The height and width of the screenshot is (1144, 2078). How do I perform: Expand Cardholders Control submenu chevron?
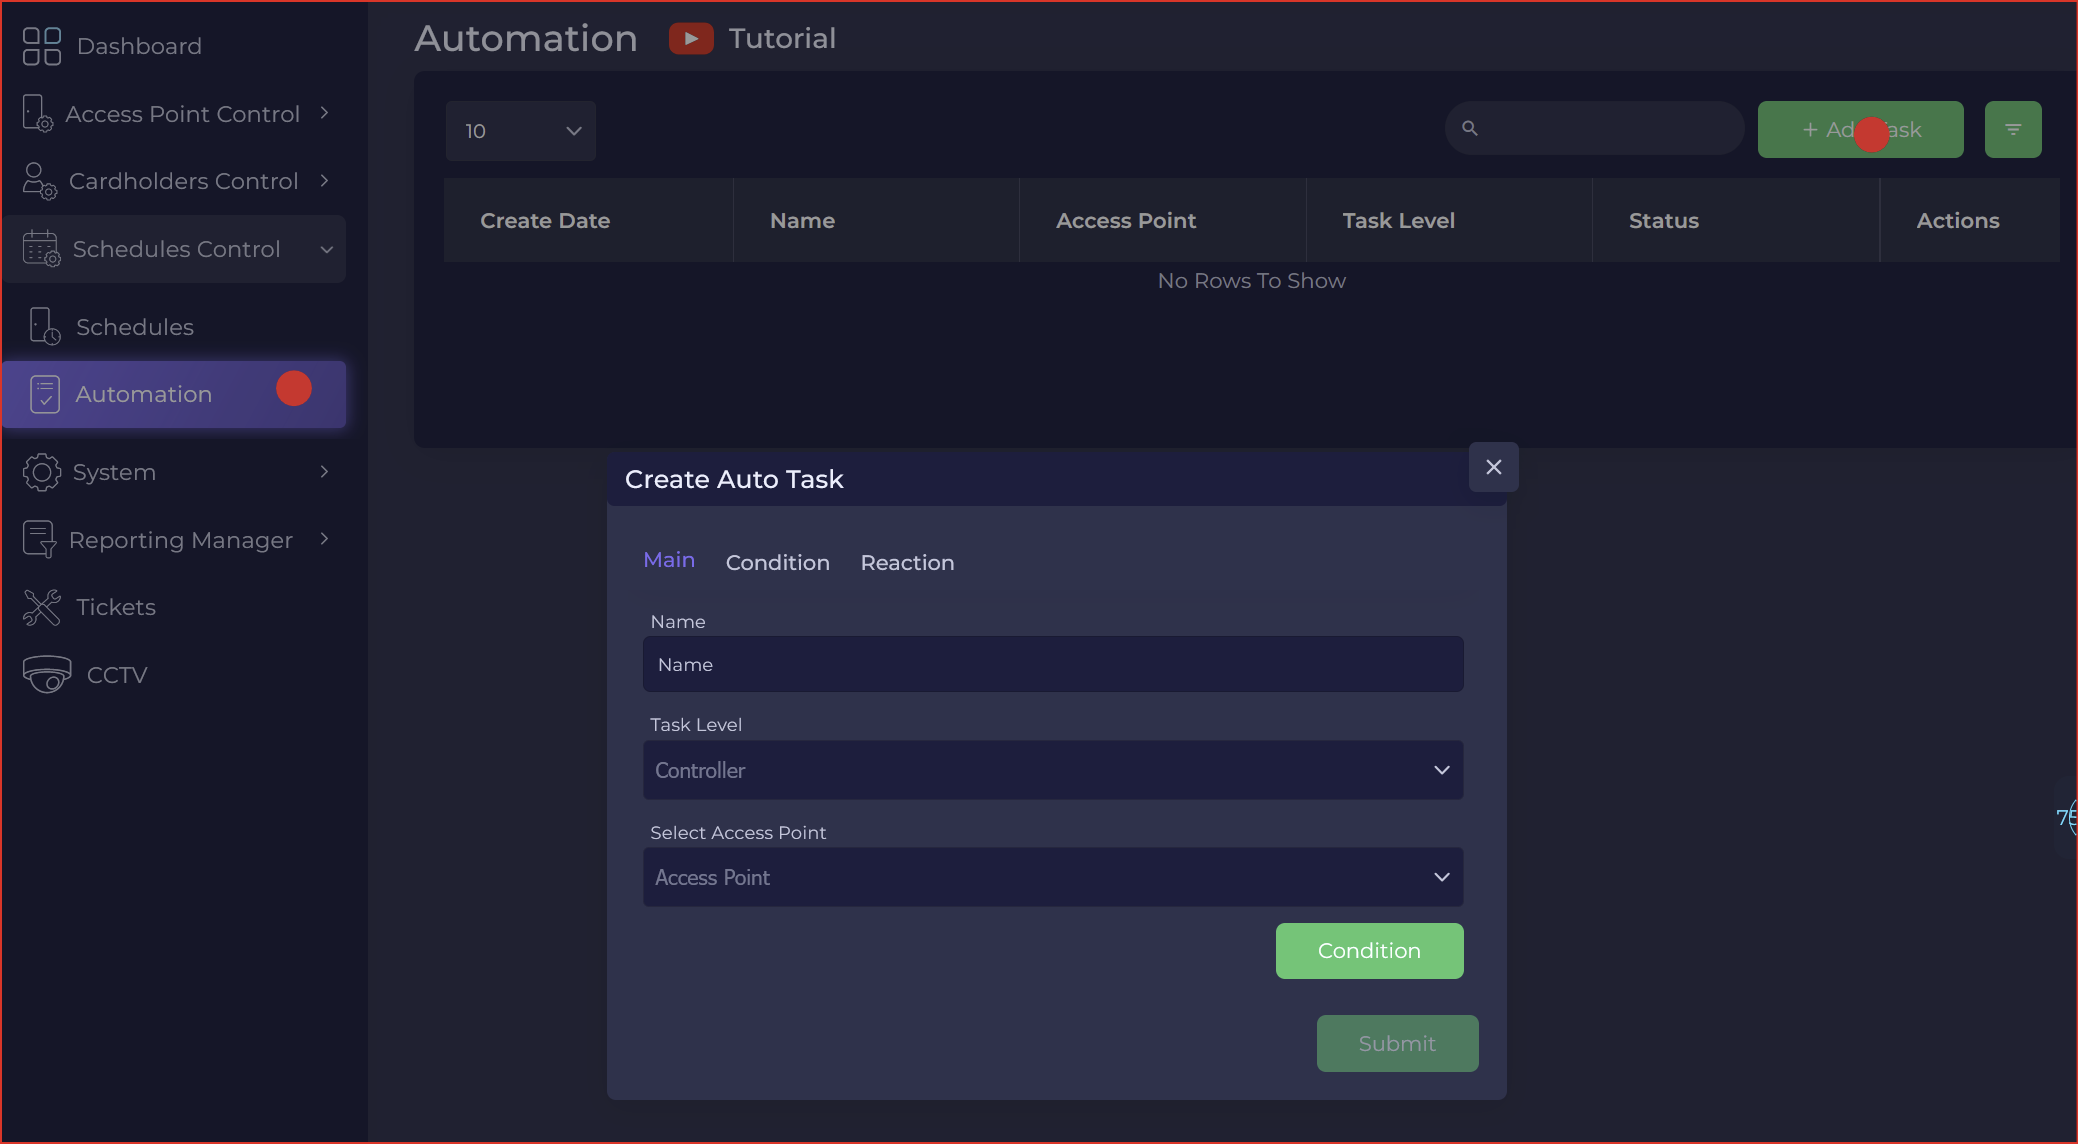pos(325,181)
